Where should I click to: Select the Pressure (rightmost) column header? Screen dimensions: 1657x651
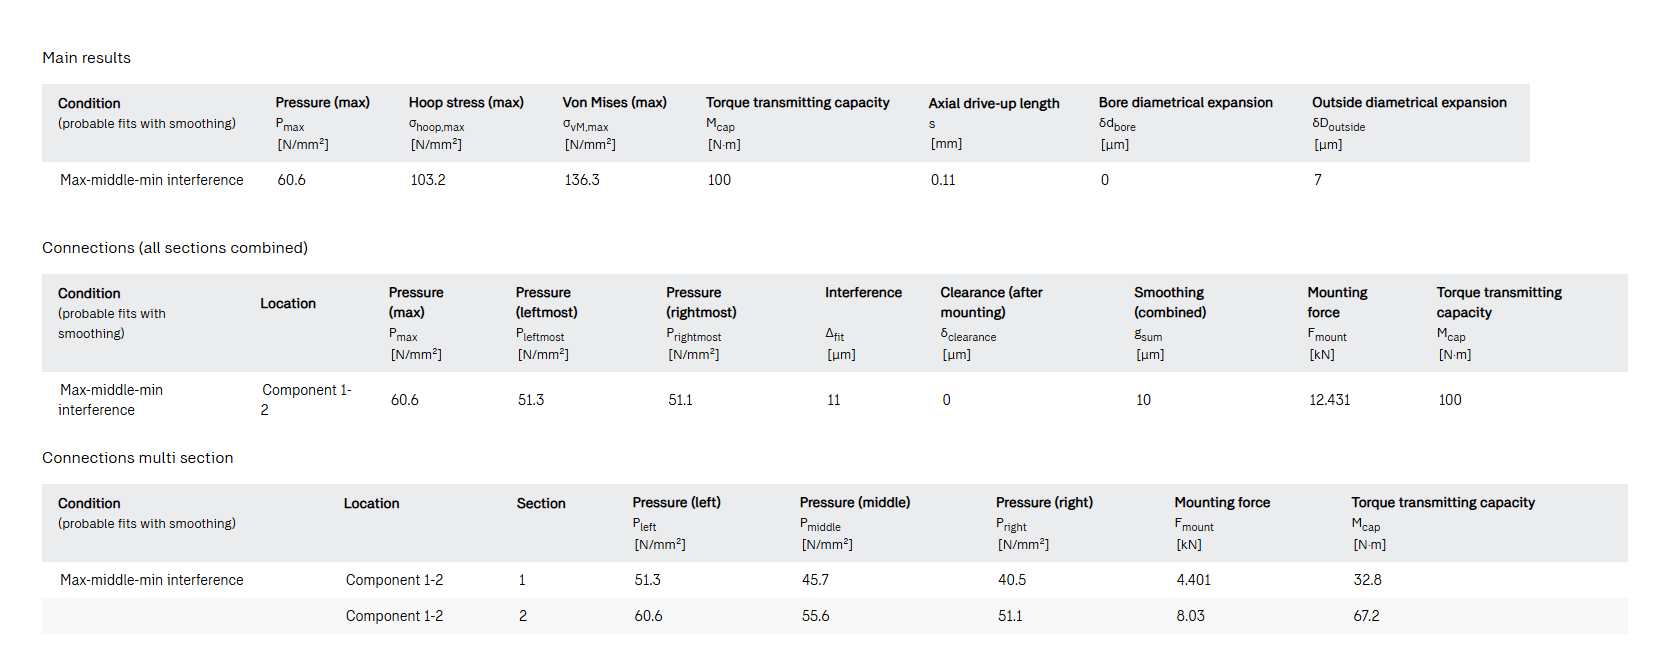click(x=701, y=302)
